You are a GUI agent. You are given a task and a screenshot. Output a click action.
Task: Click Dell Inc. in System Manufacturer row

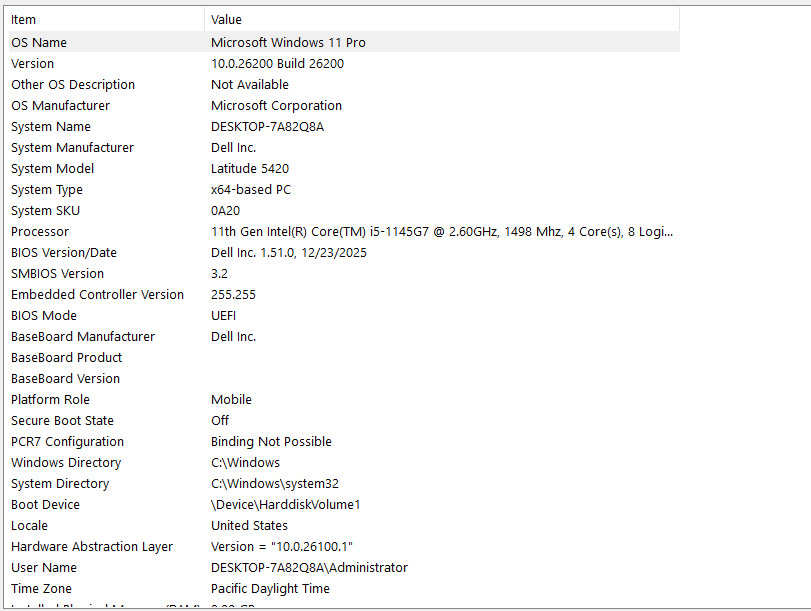tap(233, 147)
